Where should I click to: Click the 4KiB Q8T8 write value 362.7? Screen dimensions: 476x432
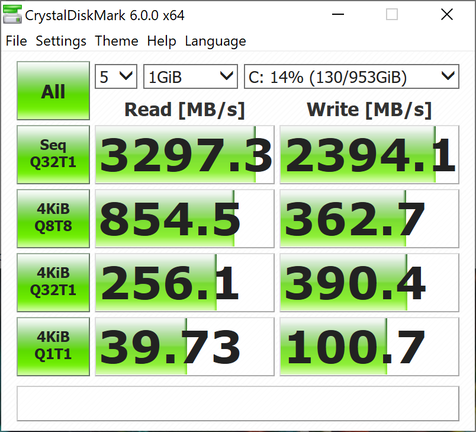pos(369,219)
